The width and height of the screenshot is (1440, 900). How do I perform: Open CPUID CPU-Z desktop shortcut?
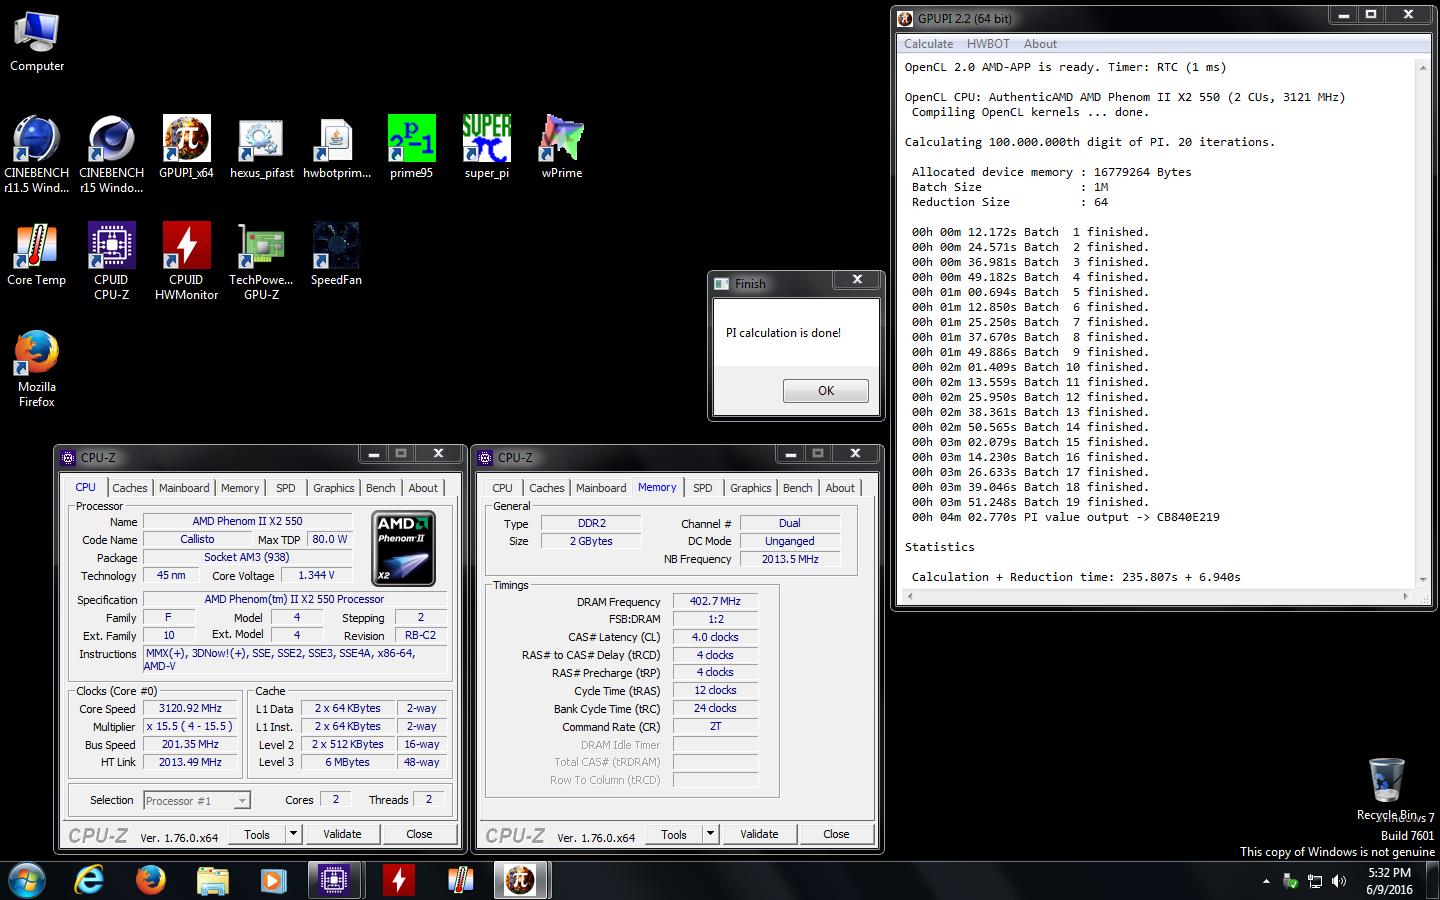(111, 260)
